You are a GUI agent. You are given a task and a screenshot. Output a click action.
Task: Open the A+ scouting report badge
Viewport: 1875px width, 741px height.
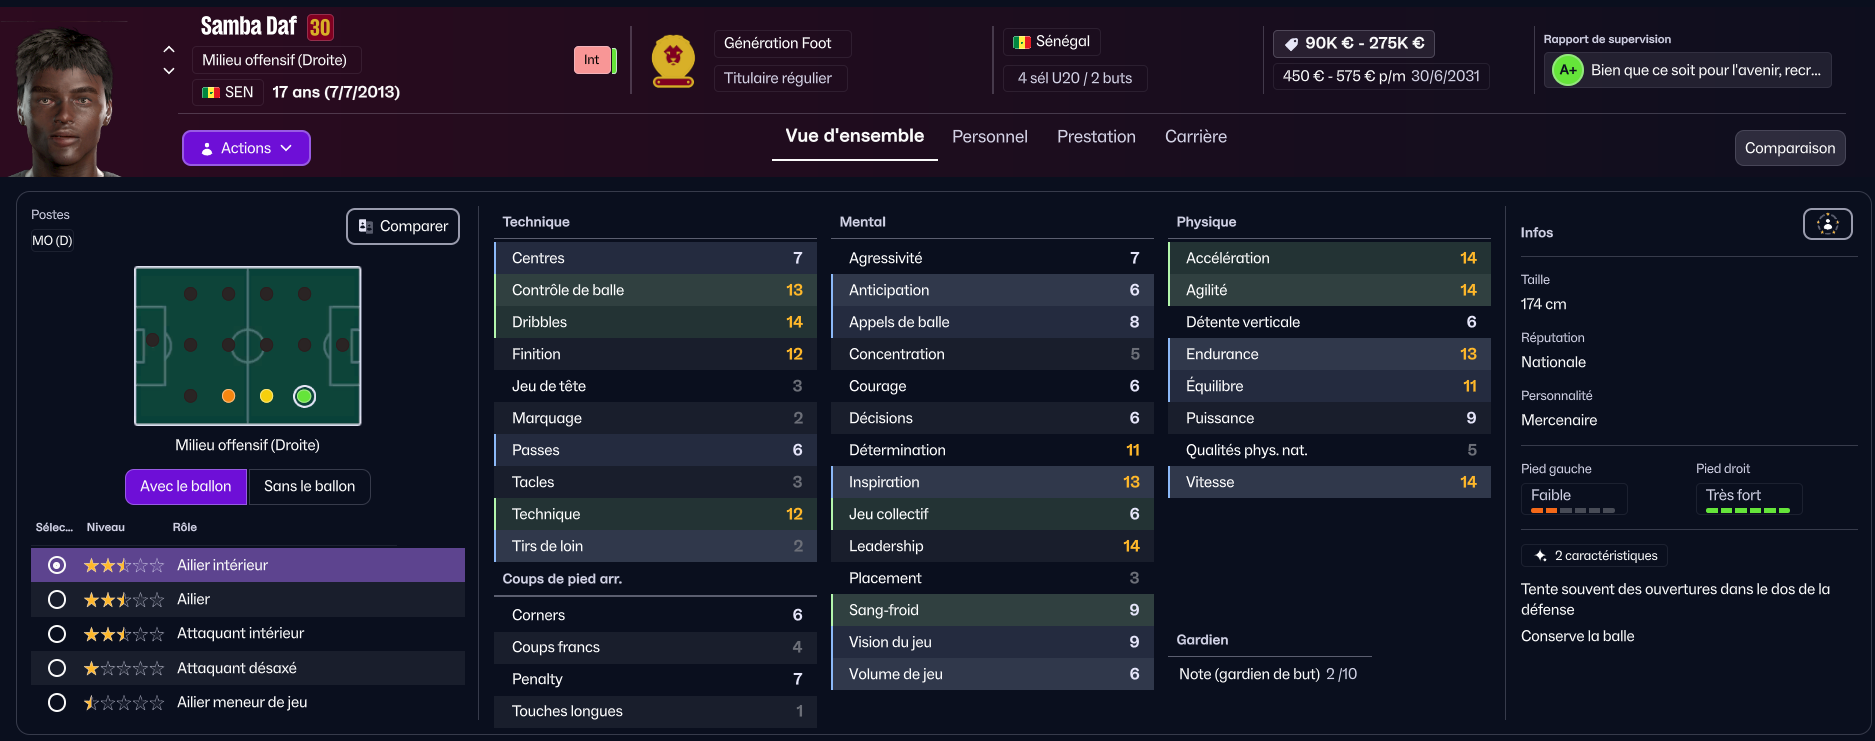pyautogui.click(x=1567, y=70)
